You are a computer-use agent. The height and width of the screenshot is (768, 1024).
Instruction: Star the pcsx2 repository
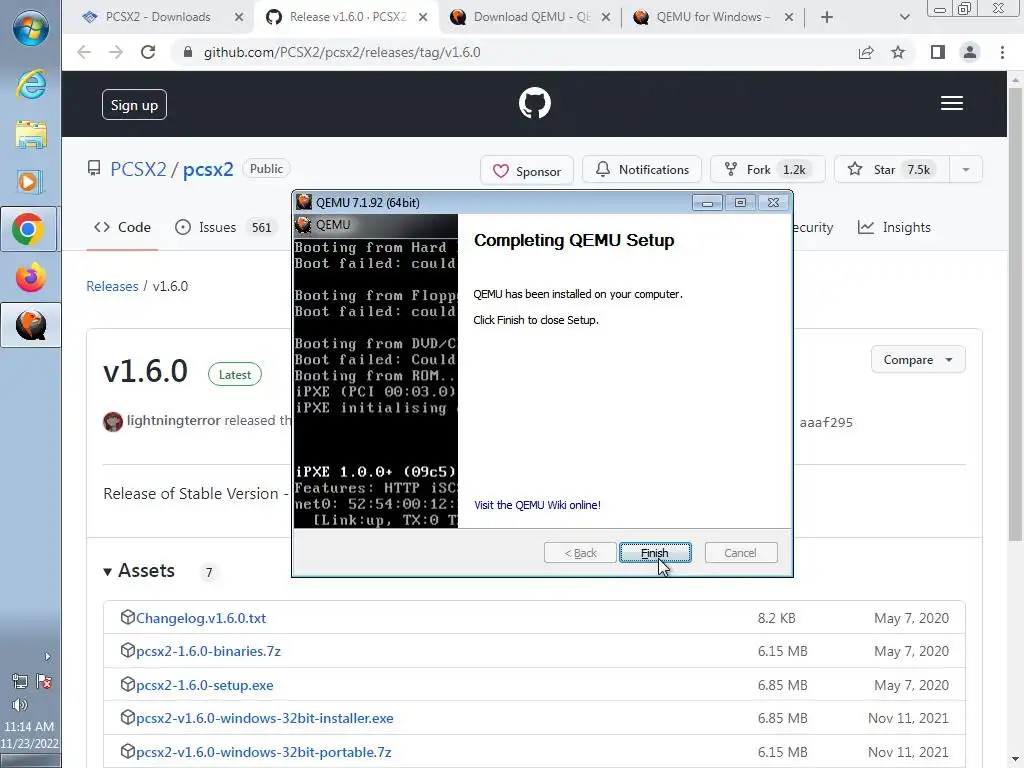(891, 170)
